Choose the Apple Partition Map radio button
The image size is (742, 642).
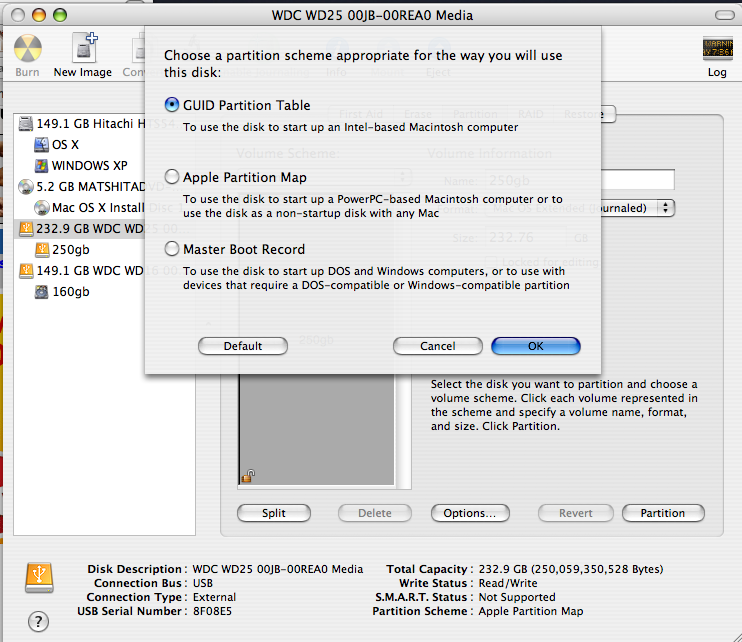(x=172, y=177)
